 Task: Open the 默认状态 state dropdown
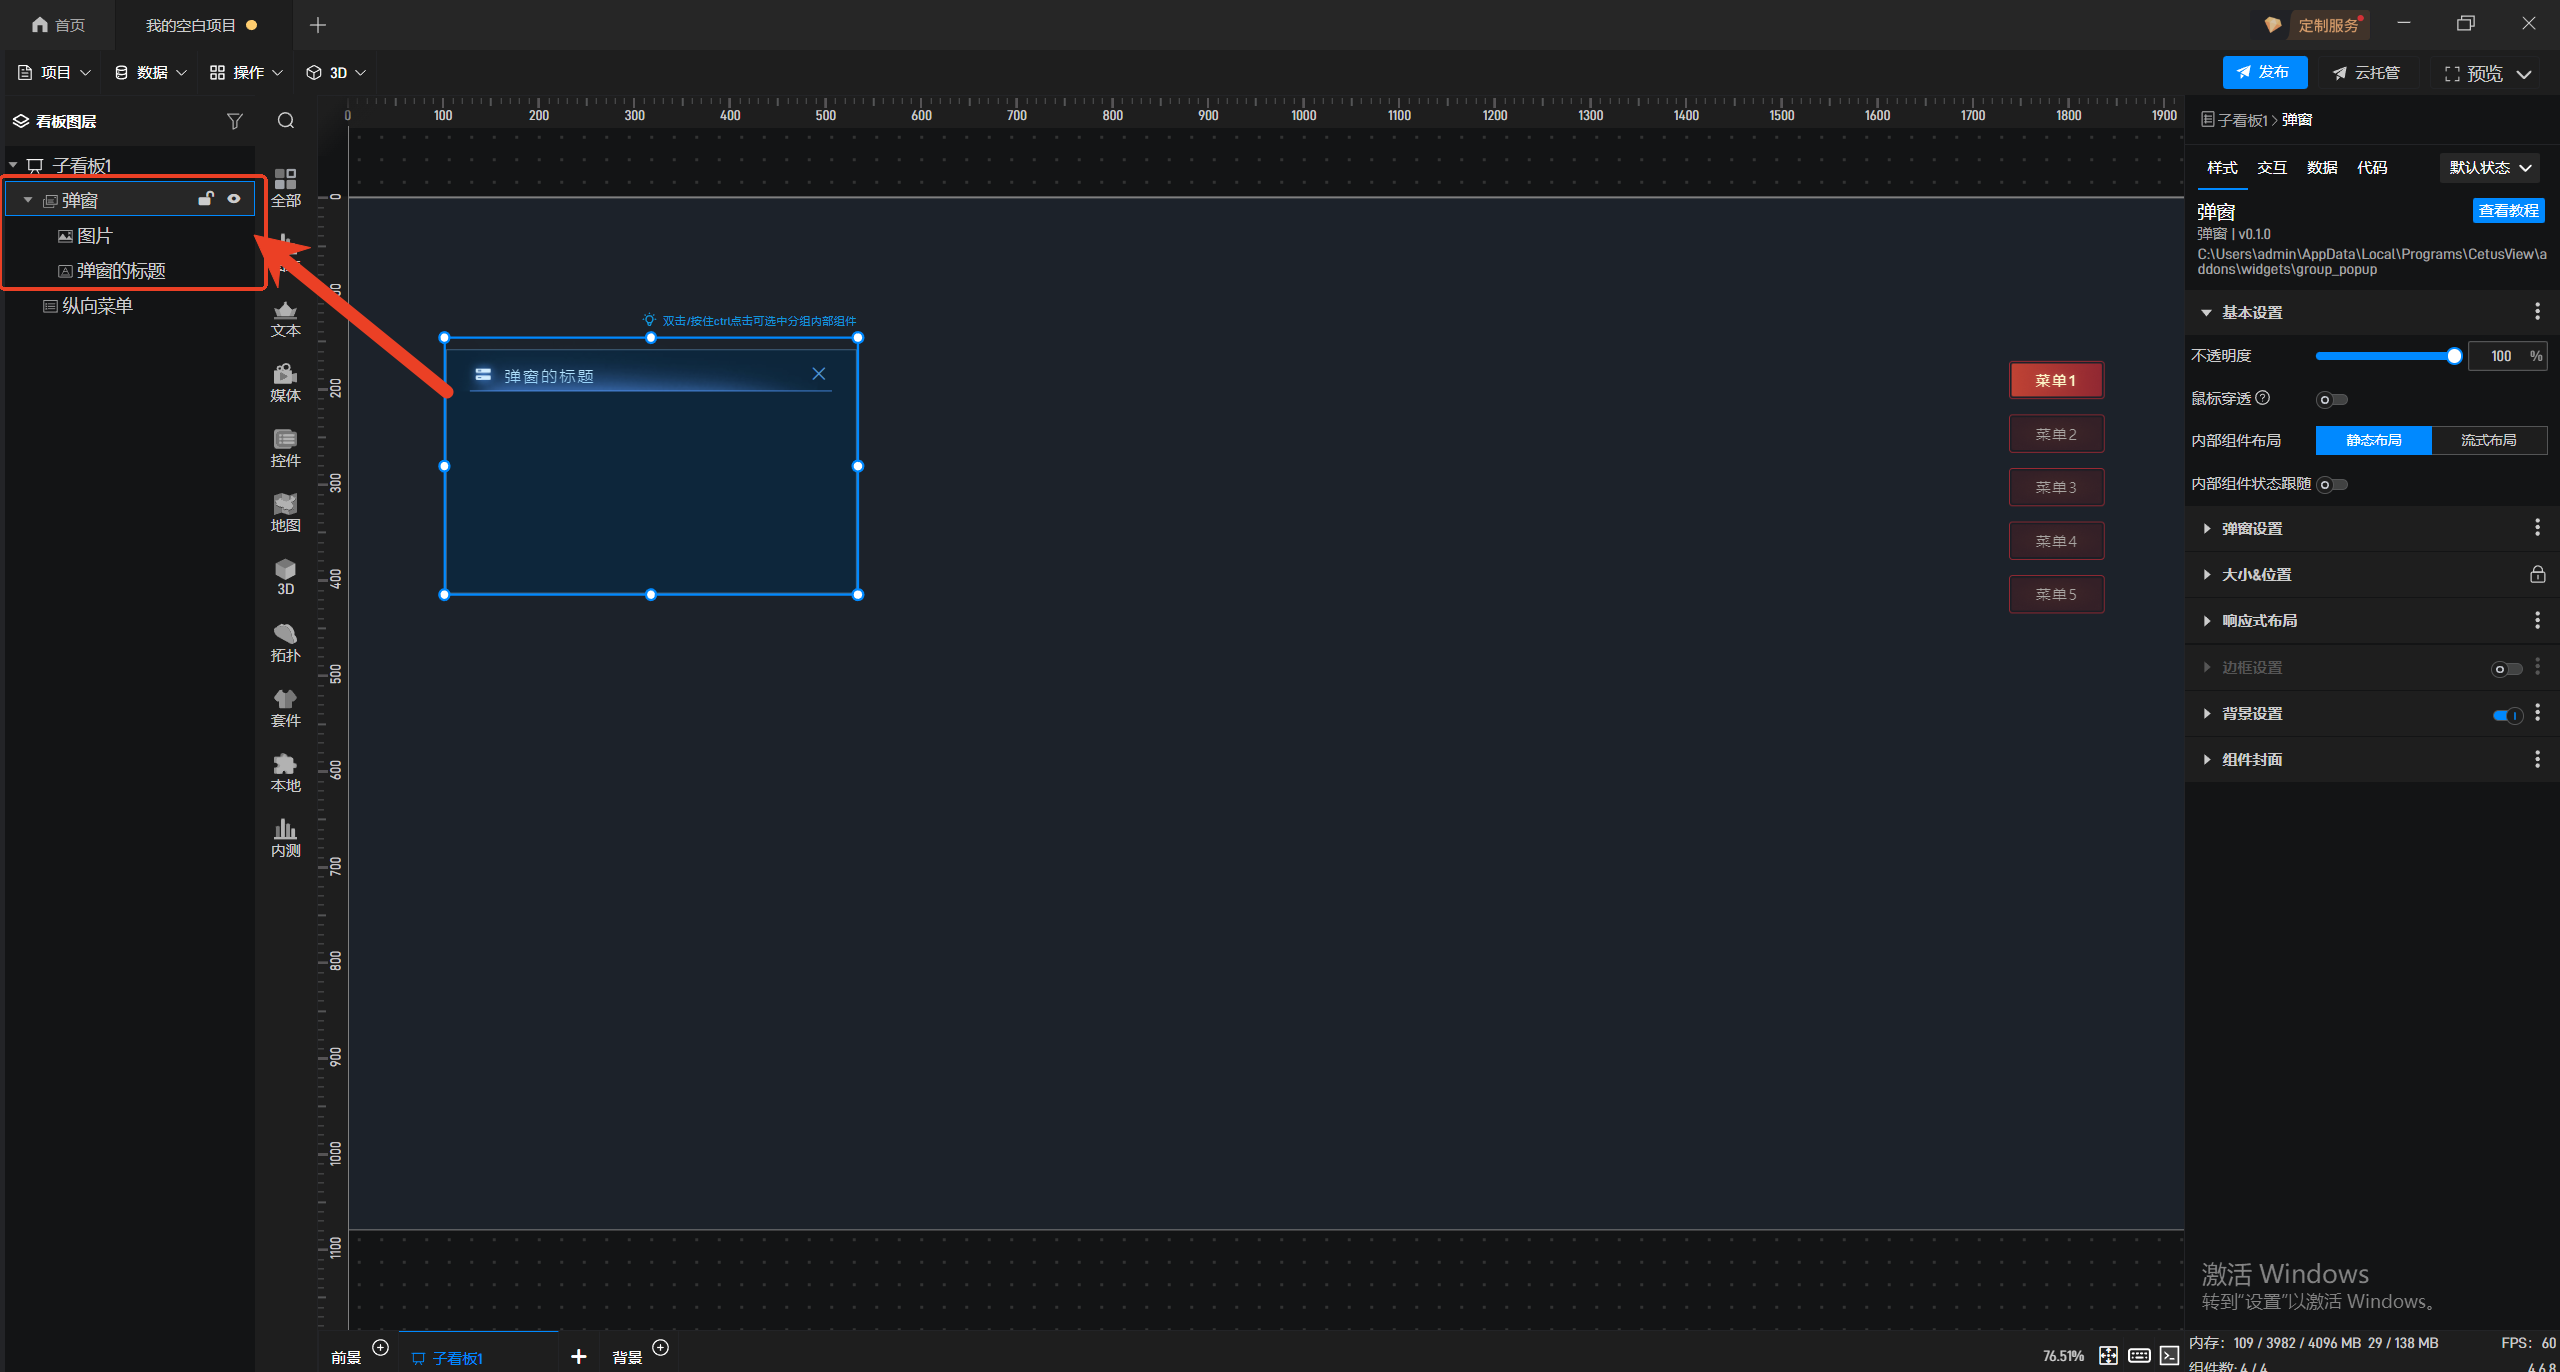click(x=2489, y=168)
